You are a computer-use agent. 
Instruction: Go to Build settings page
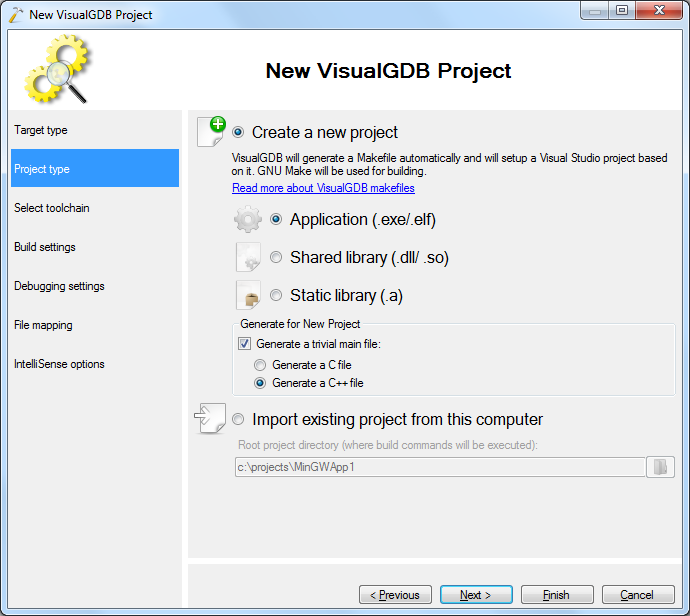(x=95, y=247)
